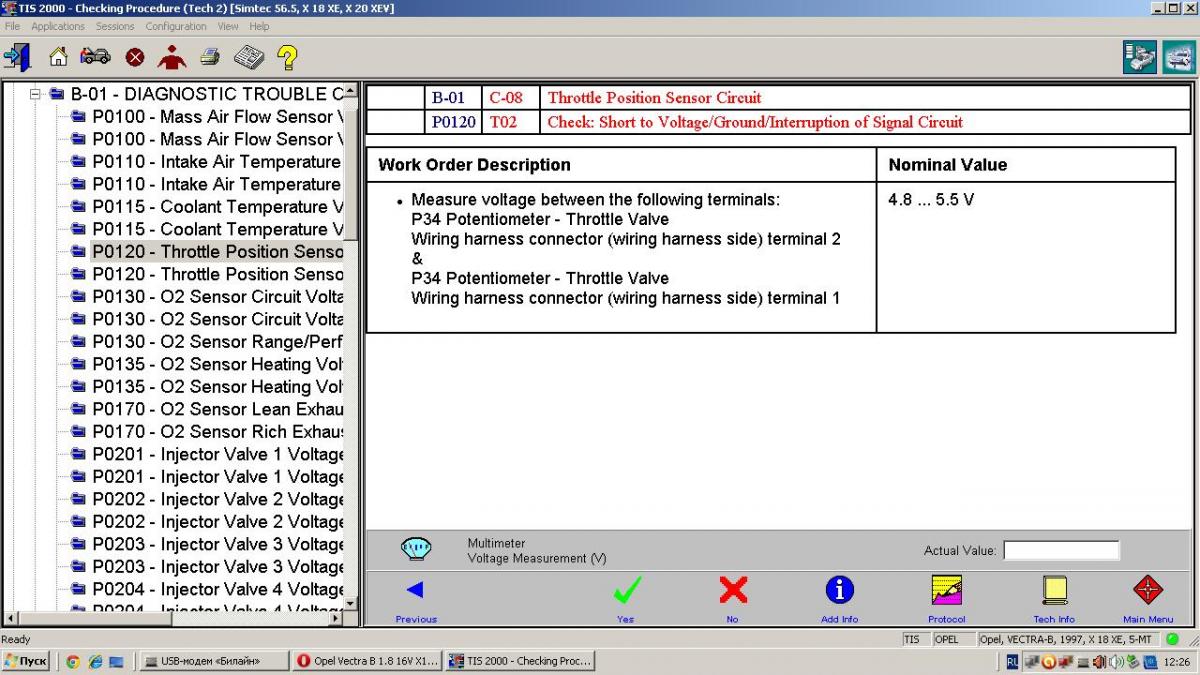Open Add Info blue icon
The width and height of the screenshot is (1200, 675).
pos(839,591)
